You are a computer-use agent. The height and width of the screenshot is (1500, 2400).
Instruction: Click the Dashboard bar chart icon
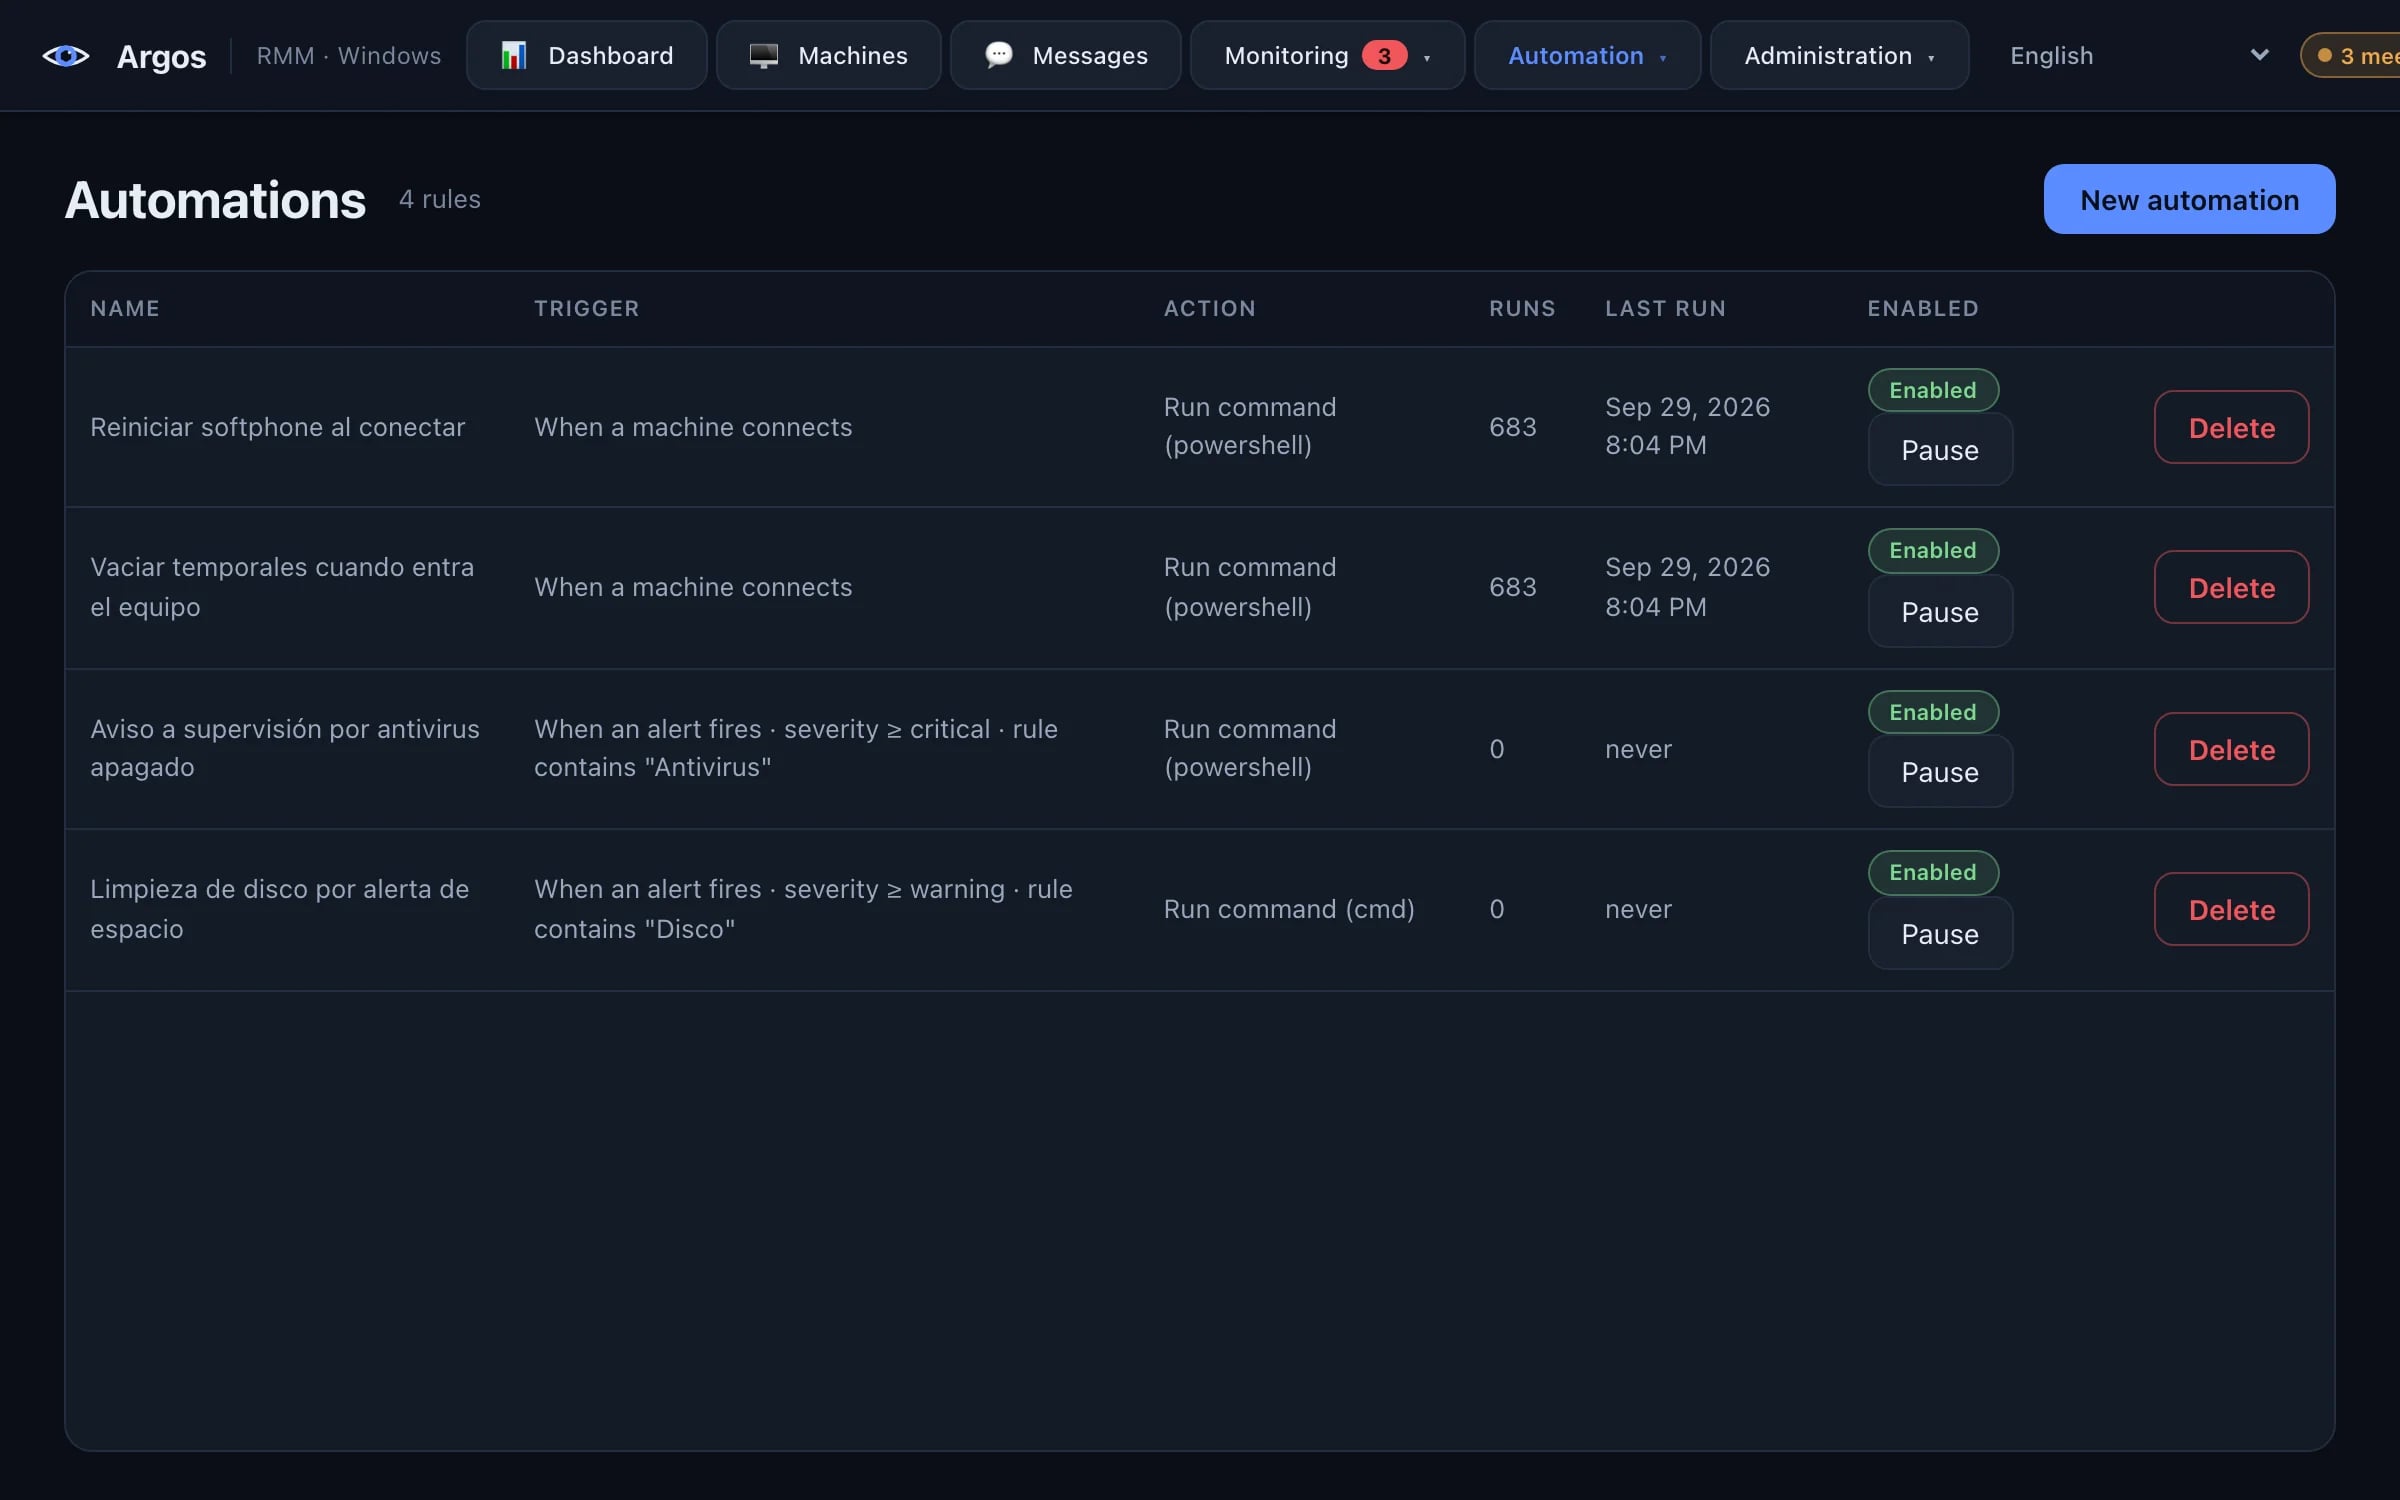[513, 56]
